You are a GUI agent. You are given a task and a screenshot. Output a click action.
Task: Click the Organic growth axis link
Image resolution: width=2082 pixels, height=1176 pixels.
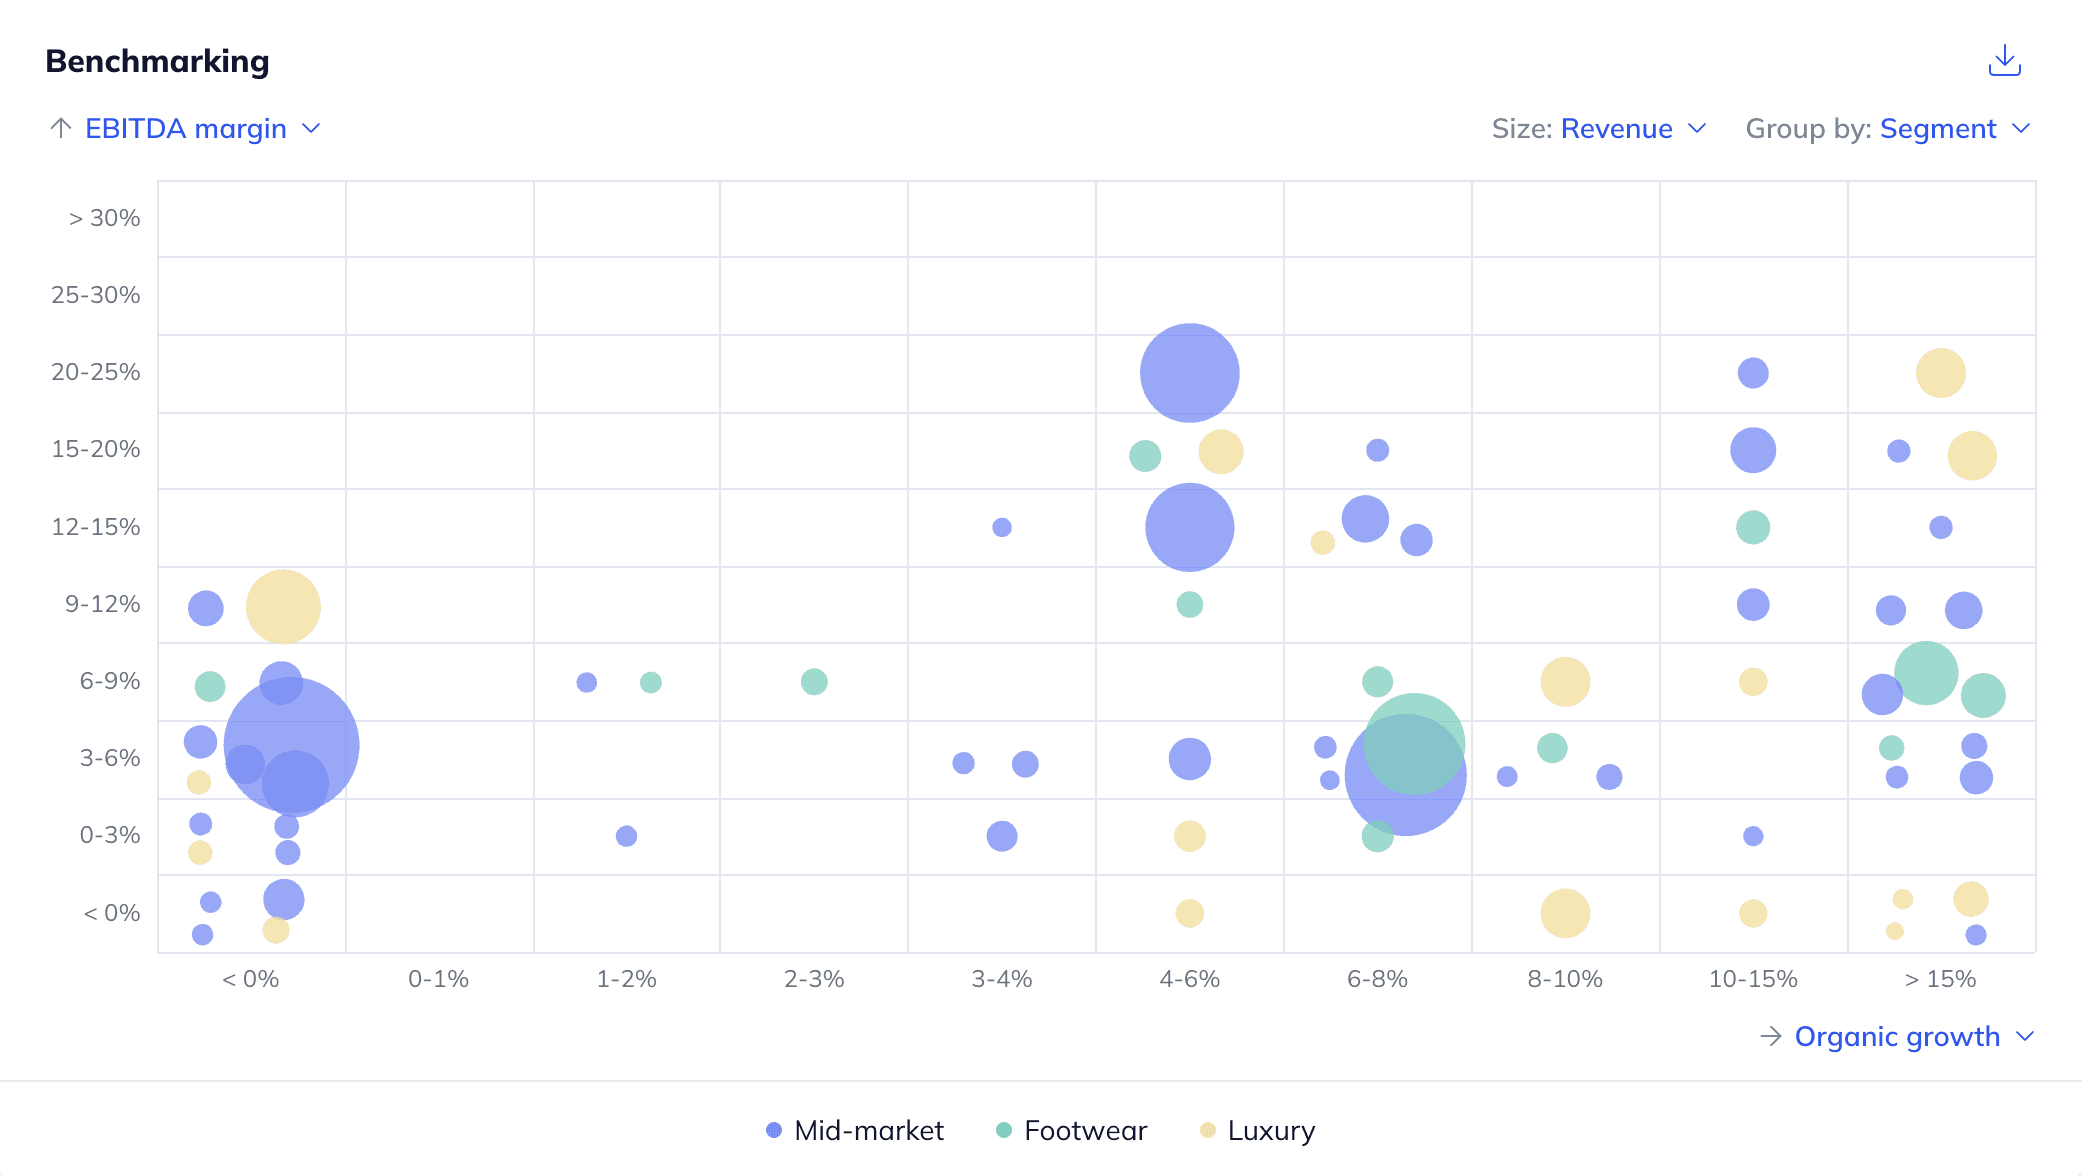[x=1896, y=1036]
